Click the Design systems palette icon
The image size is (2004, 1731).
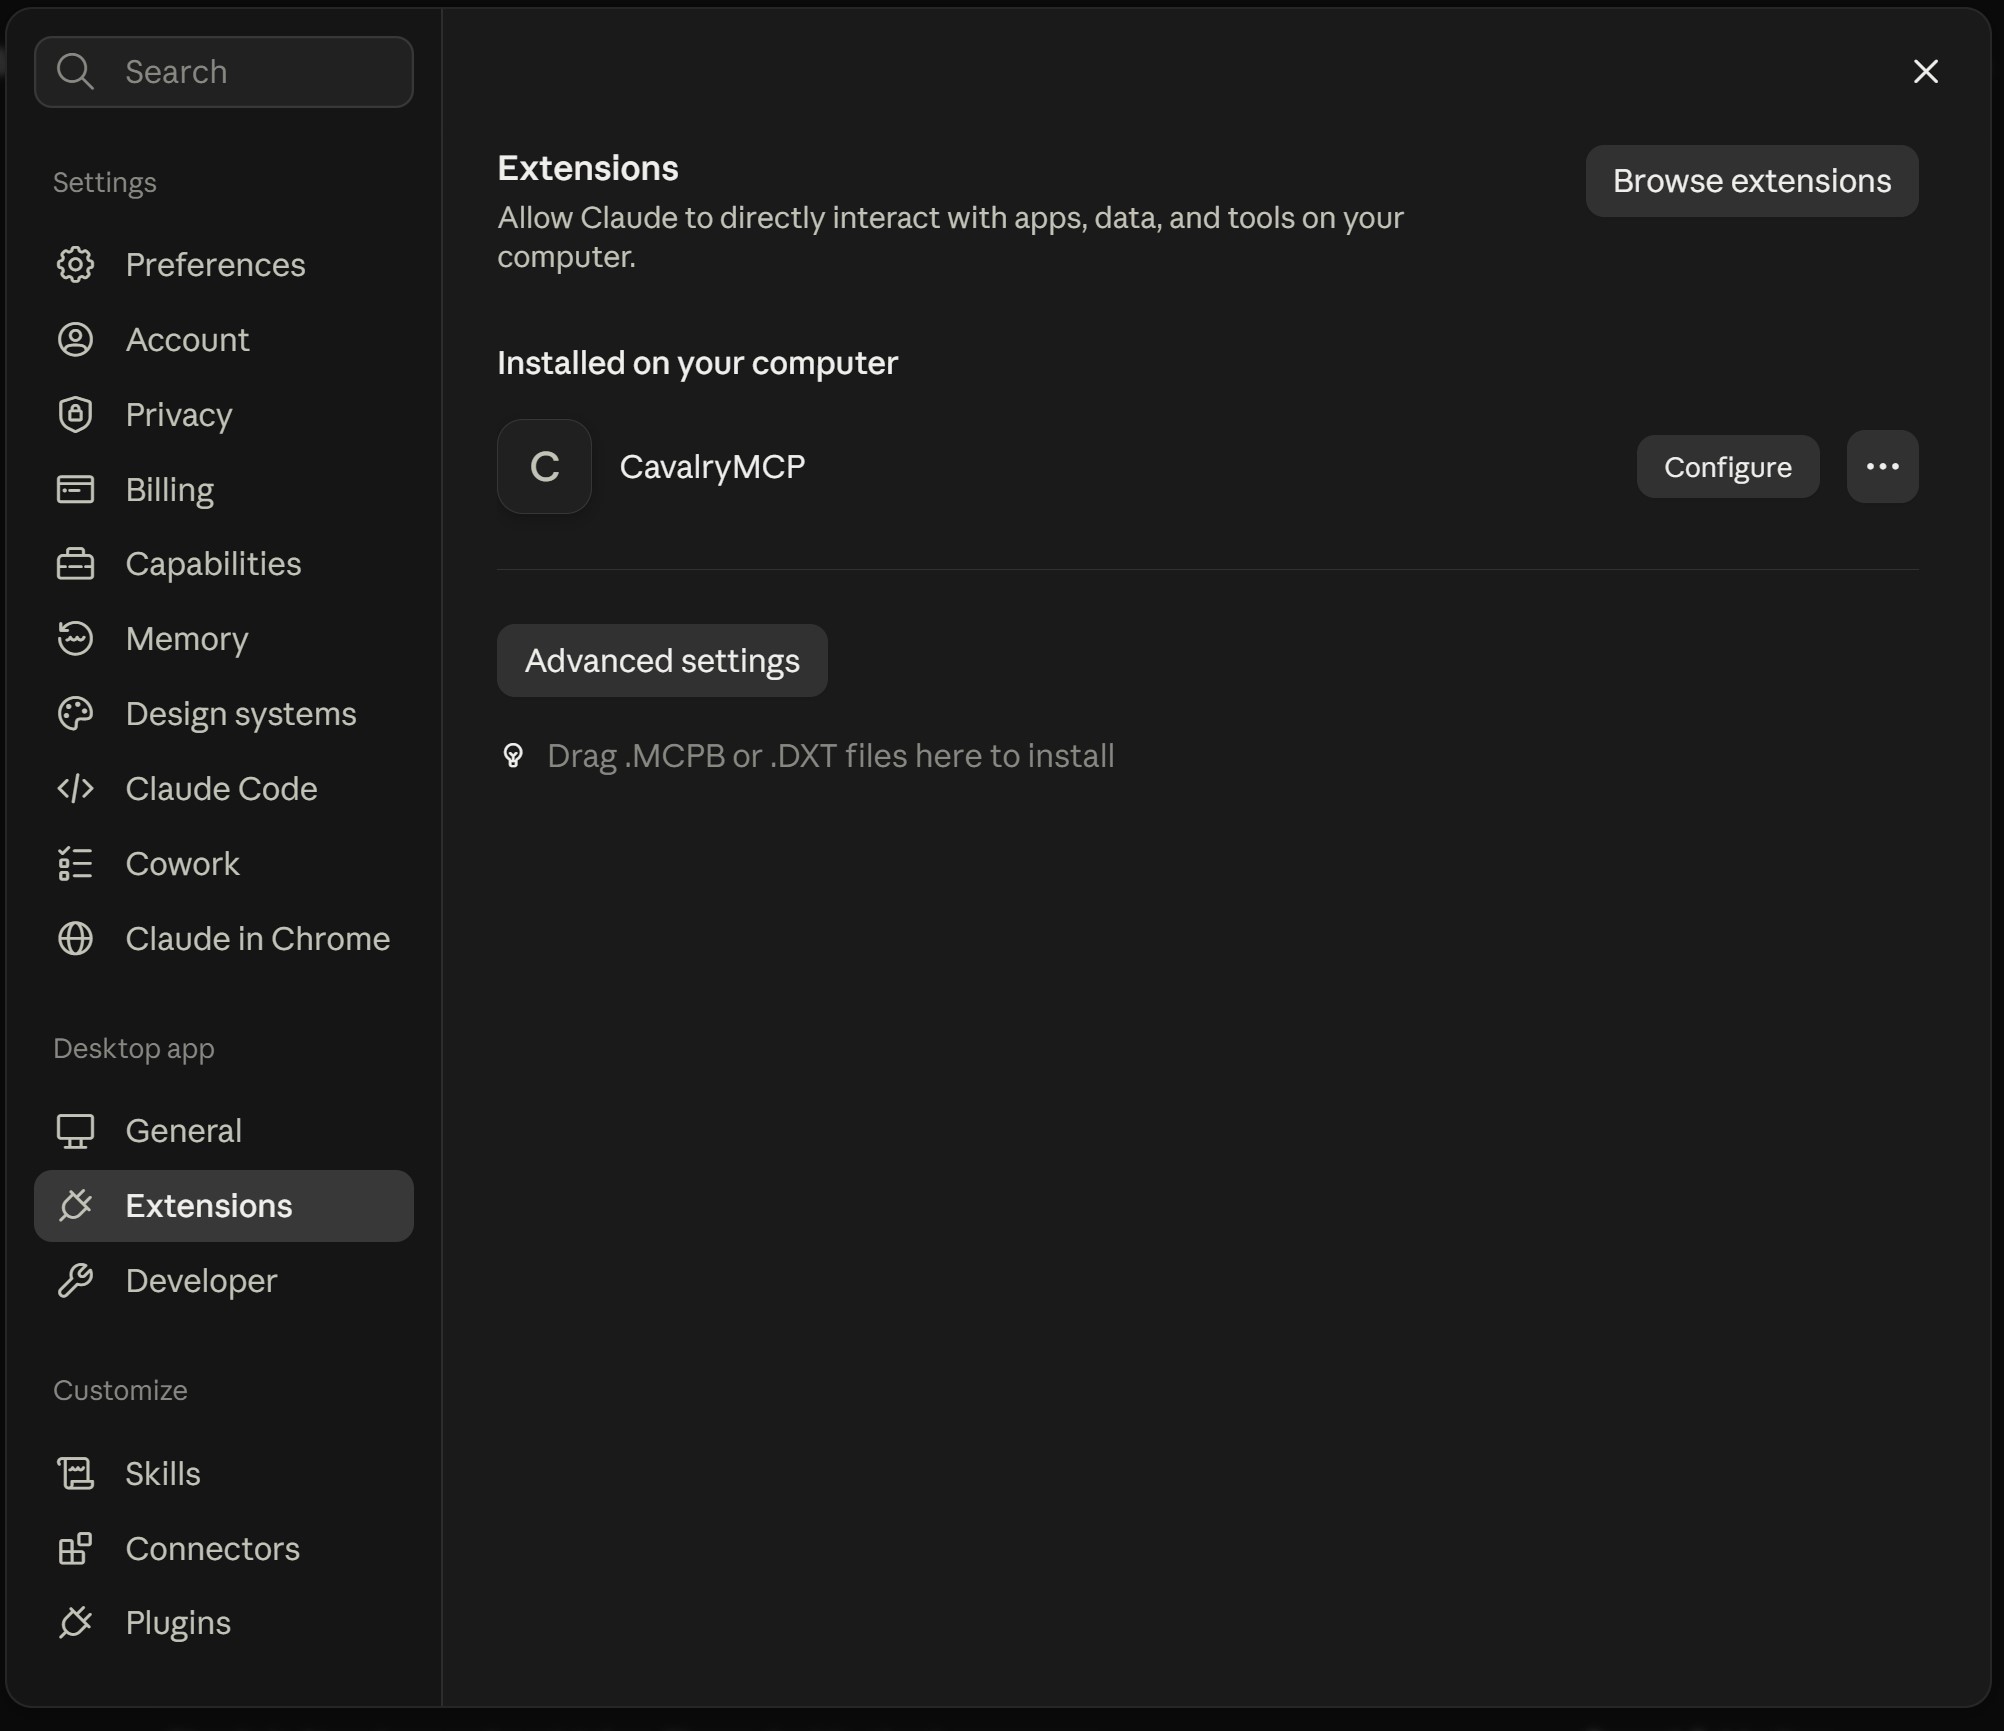point(75,714)
